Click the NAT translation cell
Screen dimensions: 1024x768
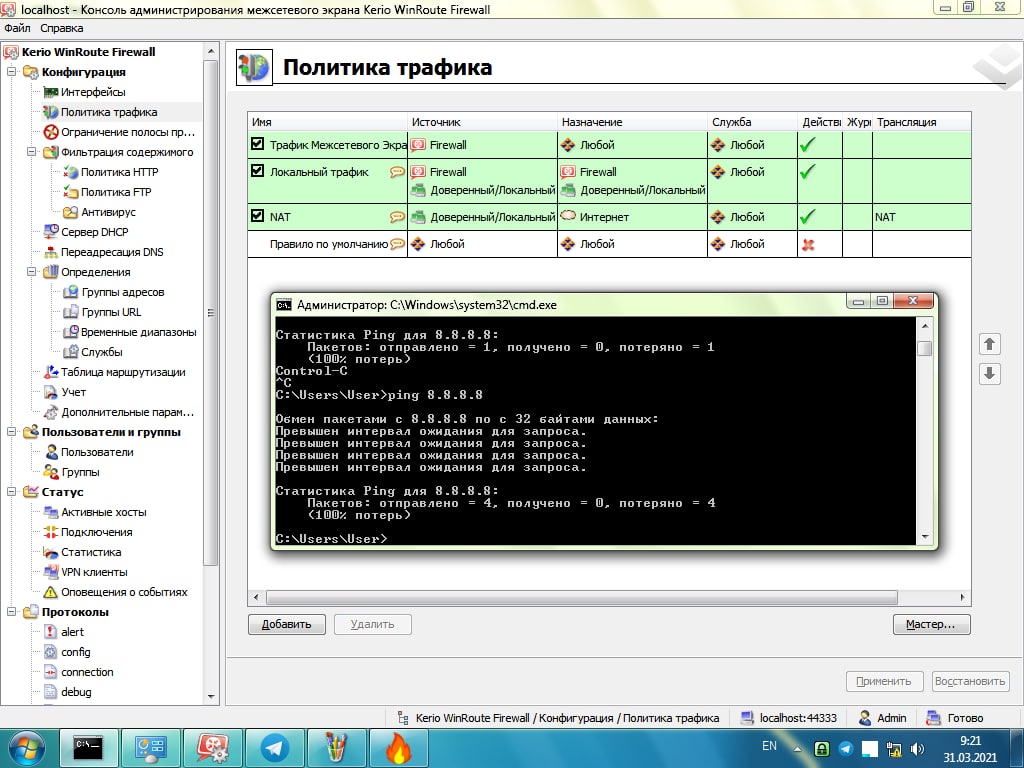pos(921,217)
